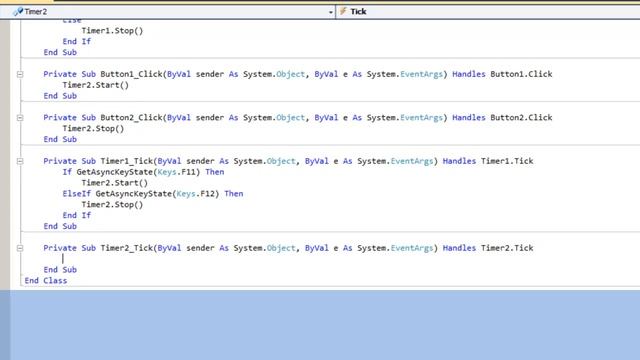Image resolution: width=640 pixels, height=360 pixels.
Task: Click the Timer2_Tick sub name
Action: coord(127,248)
